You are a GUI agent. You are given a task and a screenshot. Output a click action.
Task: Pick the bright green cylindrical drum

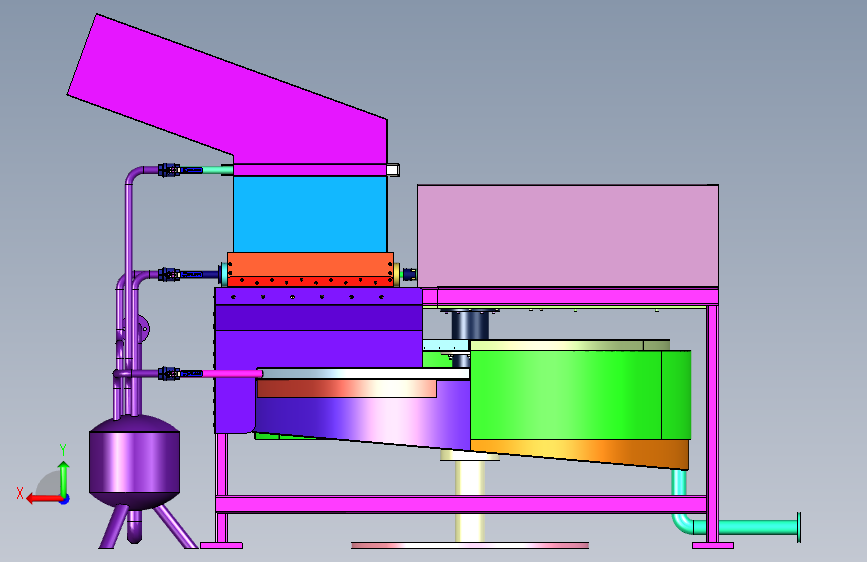[580, 395]
